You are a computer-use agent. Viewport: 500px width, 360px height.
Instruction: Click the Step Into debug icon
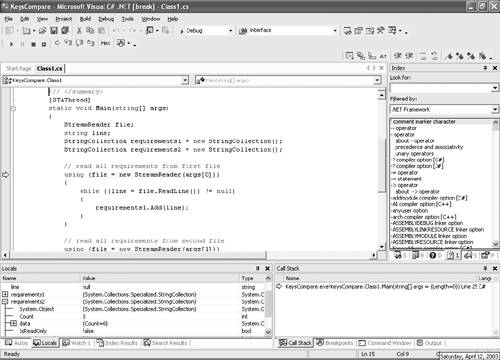(x=68, y=43)
